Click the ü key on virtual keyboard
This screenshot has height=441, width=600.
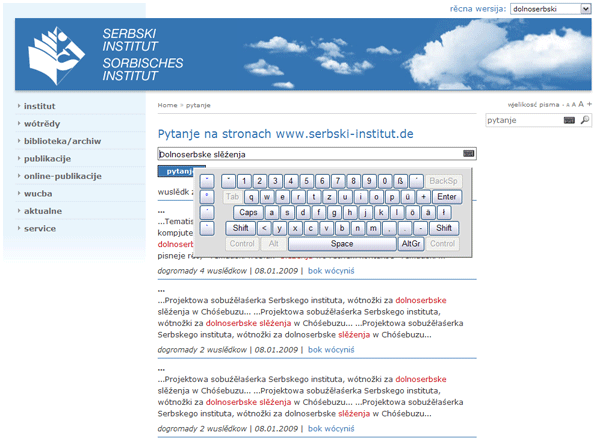coord(408,197)
